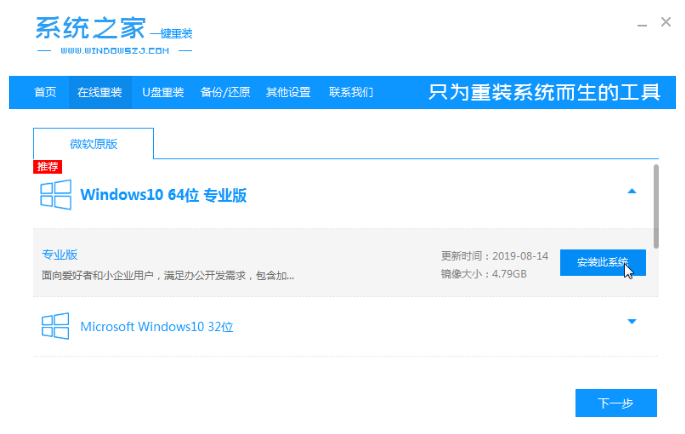
Task: Click the 下一步 button
Action: pos(616,403)
